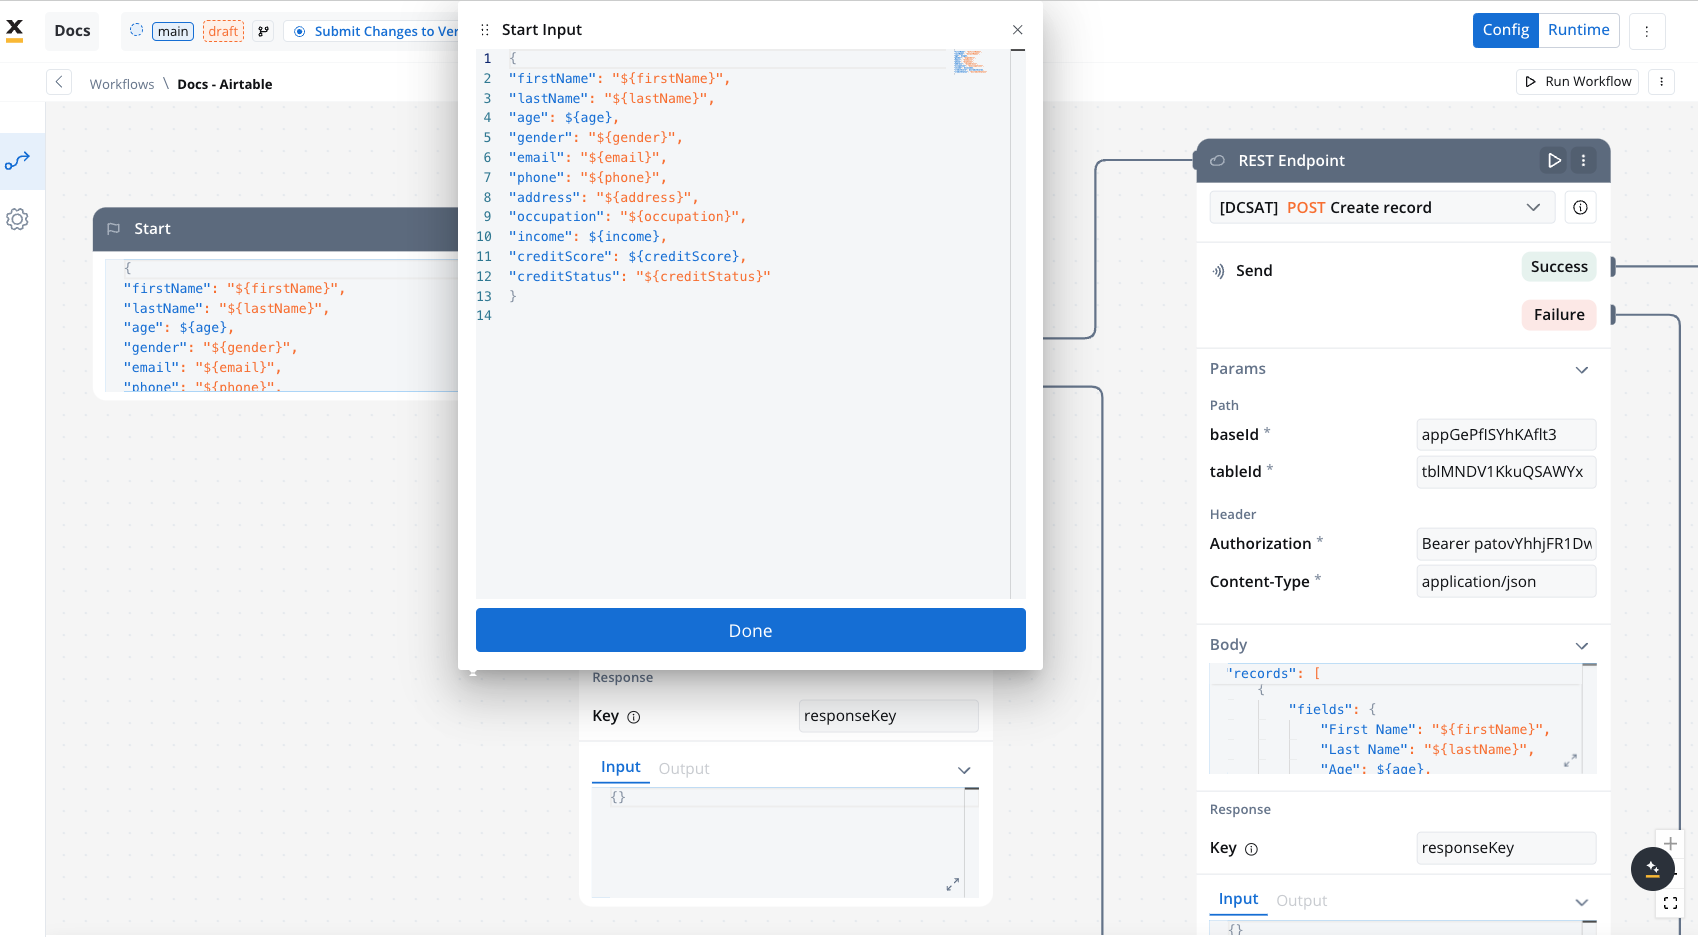Open the POST Create record dropdown
This screenshot has height=937, width=1698.
(x=1382, y=207)
